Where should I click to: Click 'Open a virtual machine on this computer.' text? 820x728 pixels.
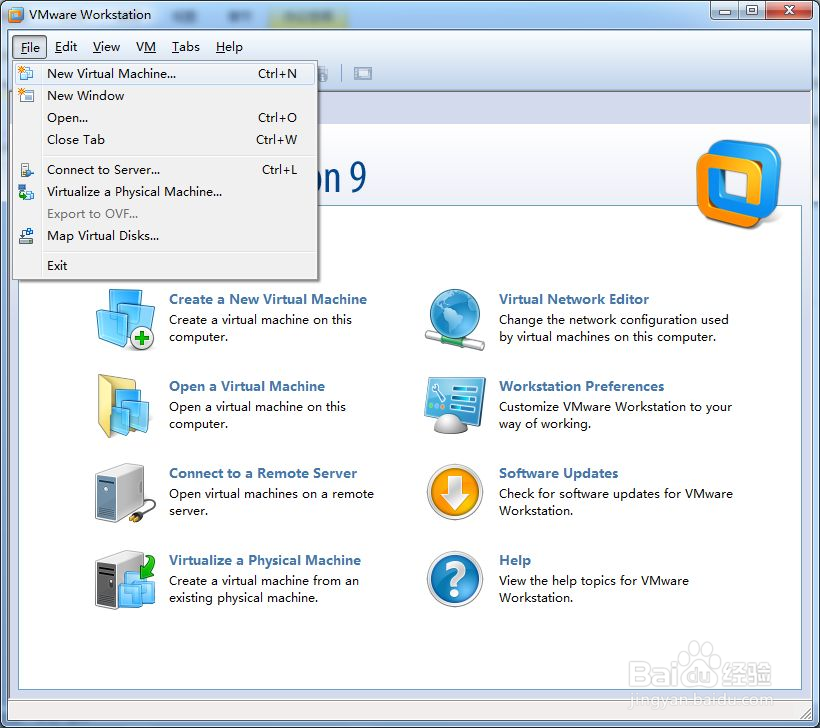[257, 415]
